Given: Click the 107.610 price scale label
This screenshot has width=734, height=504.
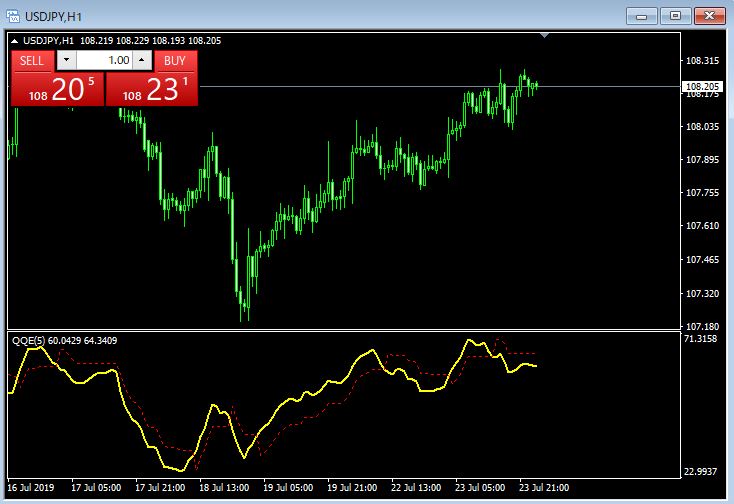Looking at the screenshot, I should coord(702,226).
